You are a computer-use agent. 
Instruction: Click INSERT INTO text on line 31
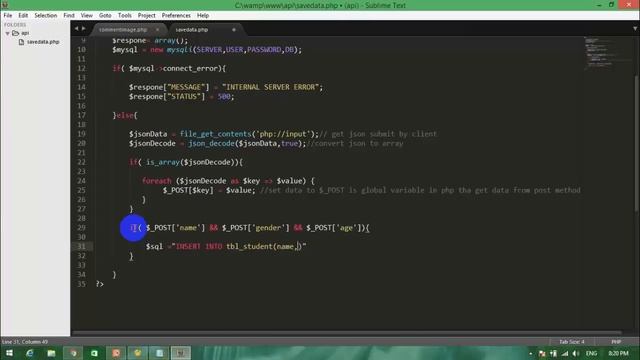coord(199,247)
